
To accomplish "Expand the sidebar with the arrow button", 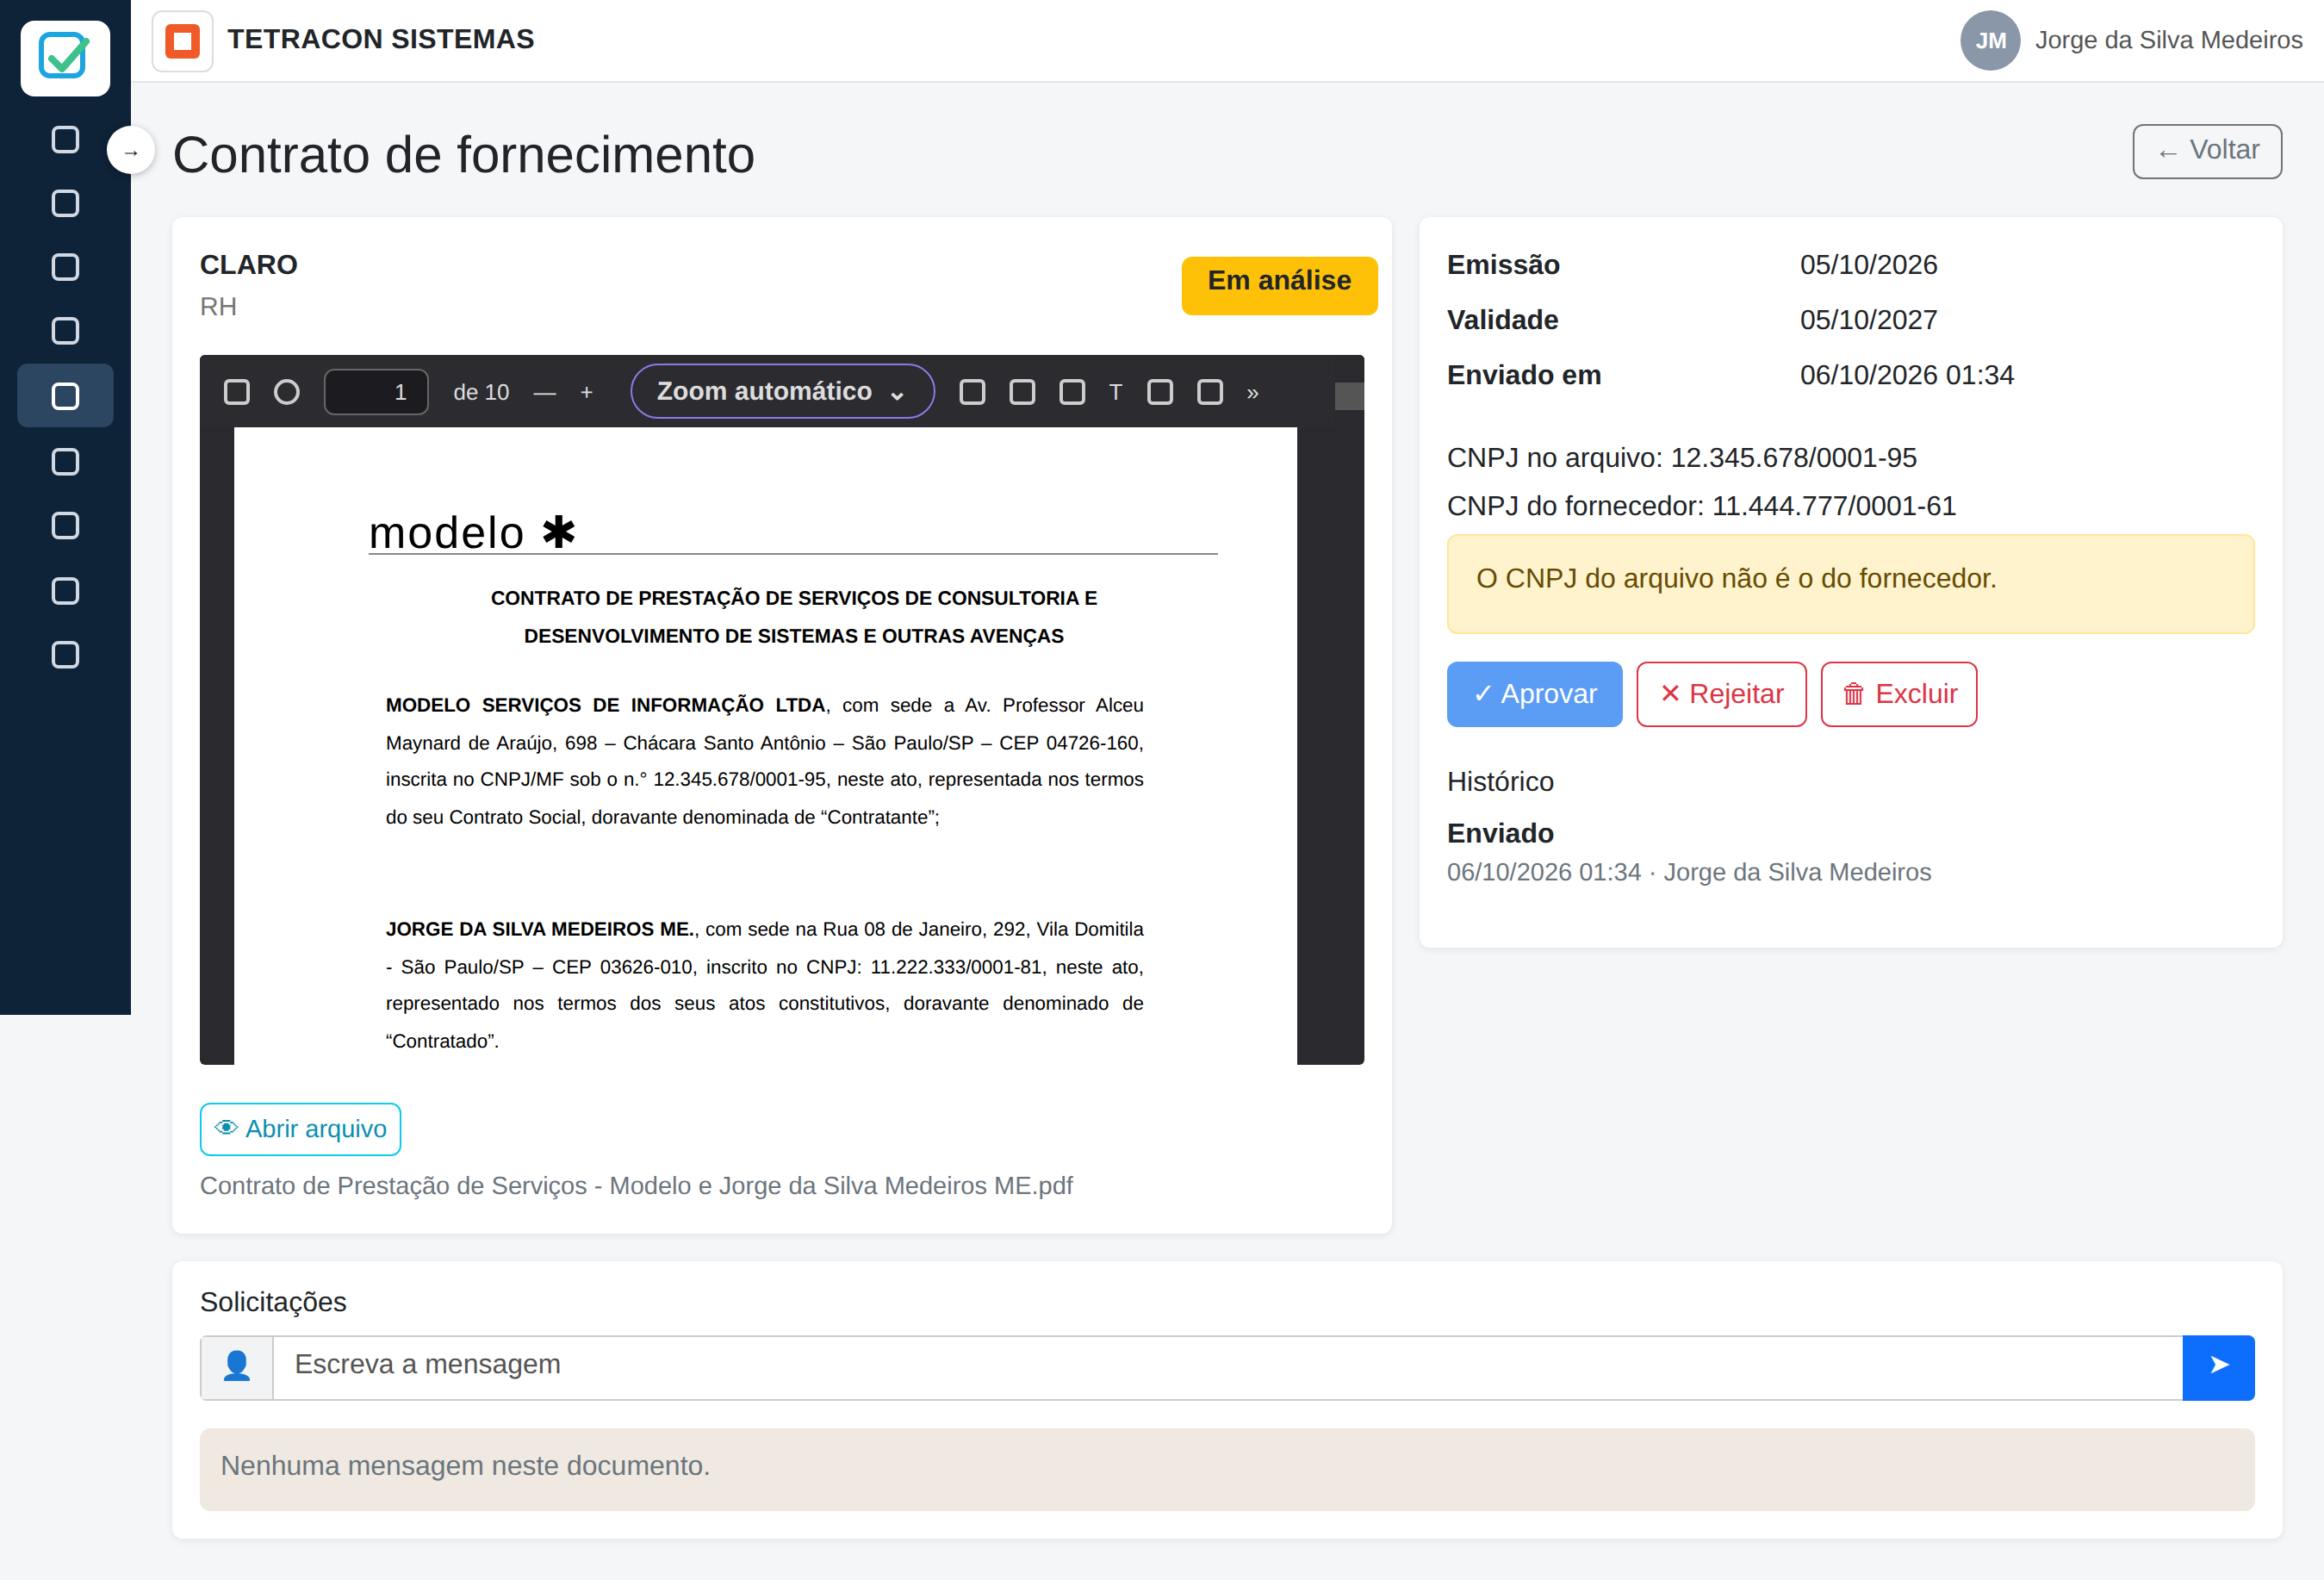I will click(x=131, y=152).
